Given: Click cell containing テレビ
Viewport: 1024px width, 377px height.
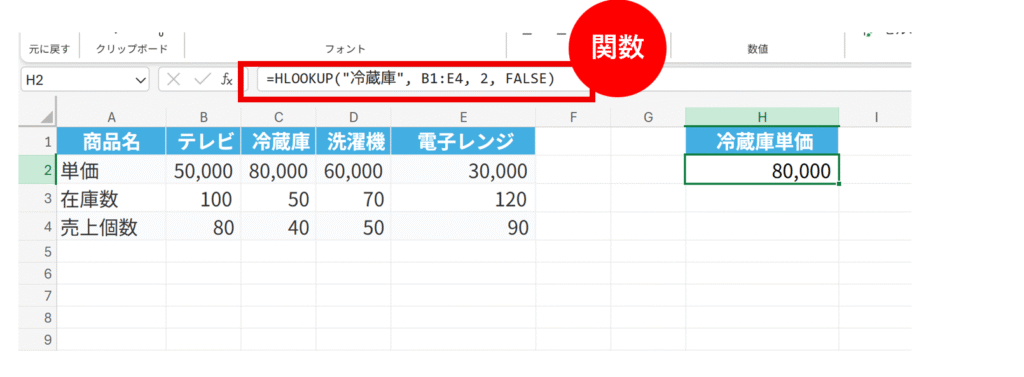Looking at the screenshot, I should 204,141.
